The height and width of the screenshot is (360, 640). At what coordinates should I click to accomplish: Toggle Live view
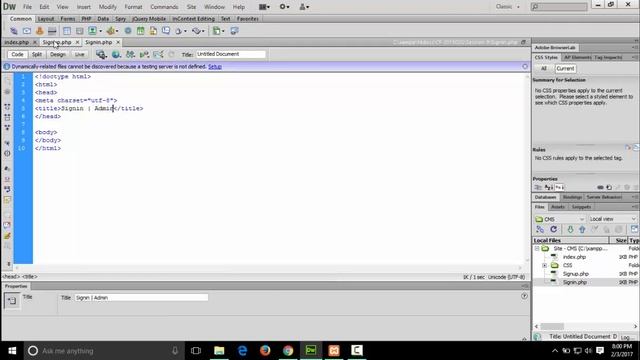click(x=80, y=54)
